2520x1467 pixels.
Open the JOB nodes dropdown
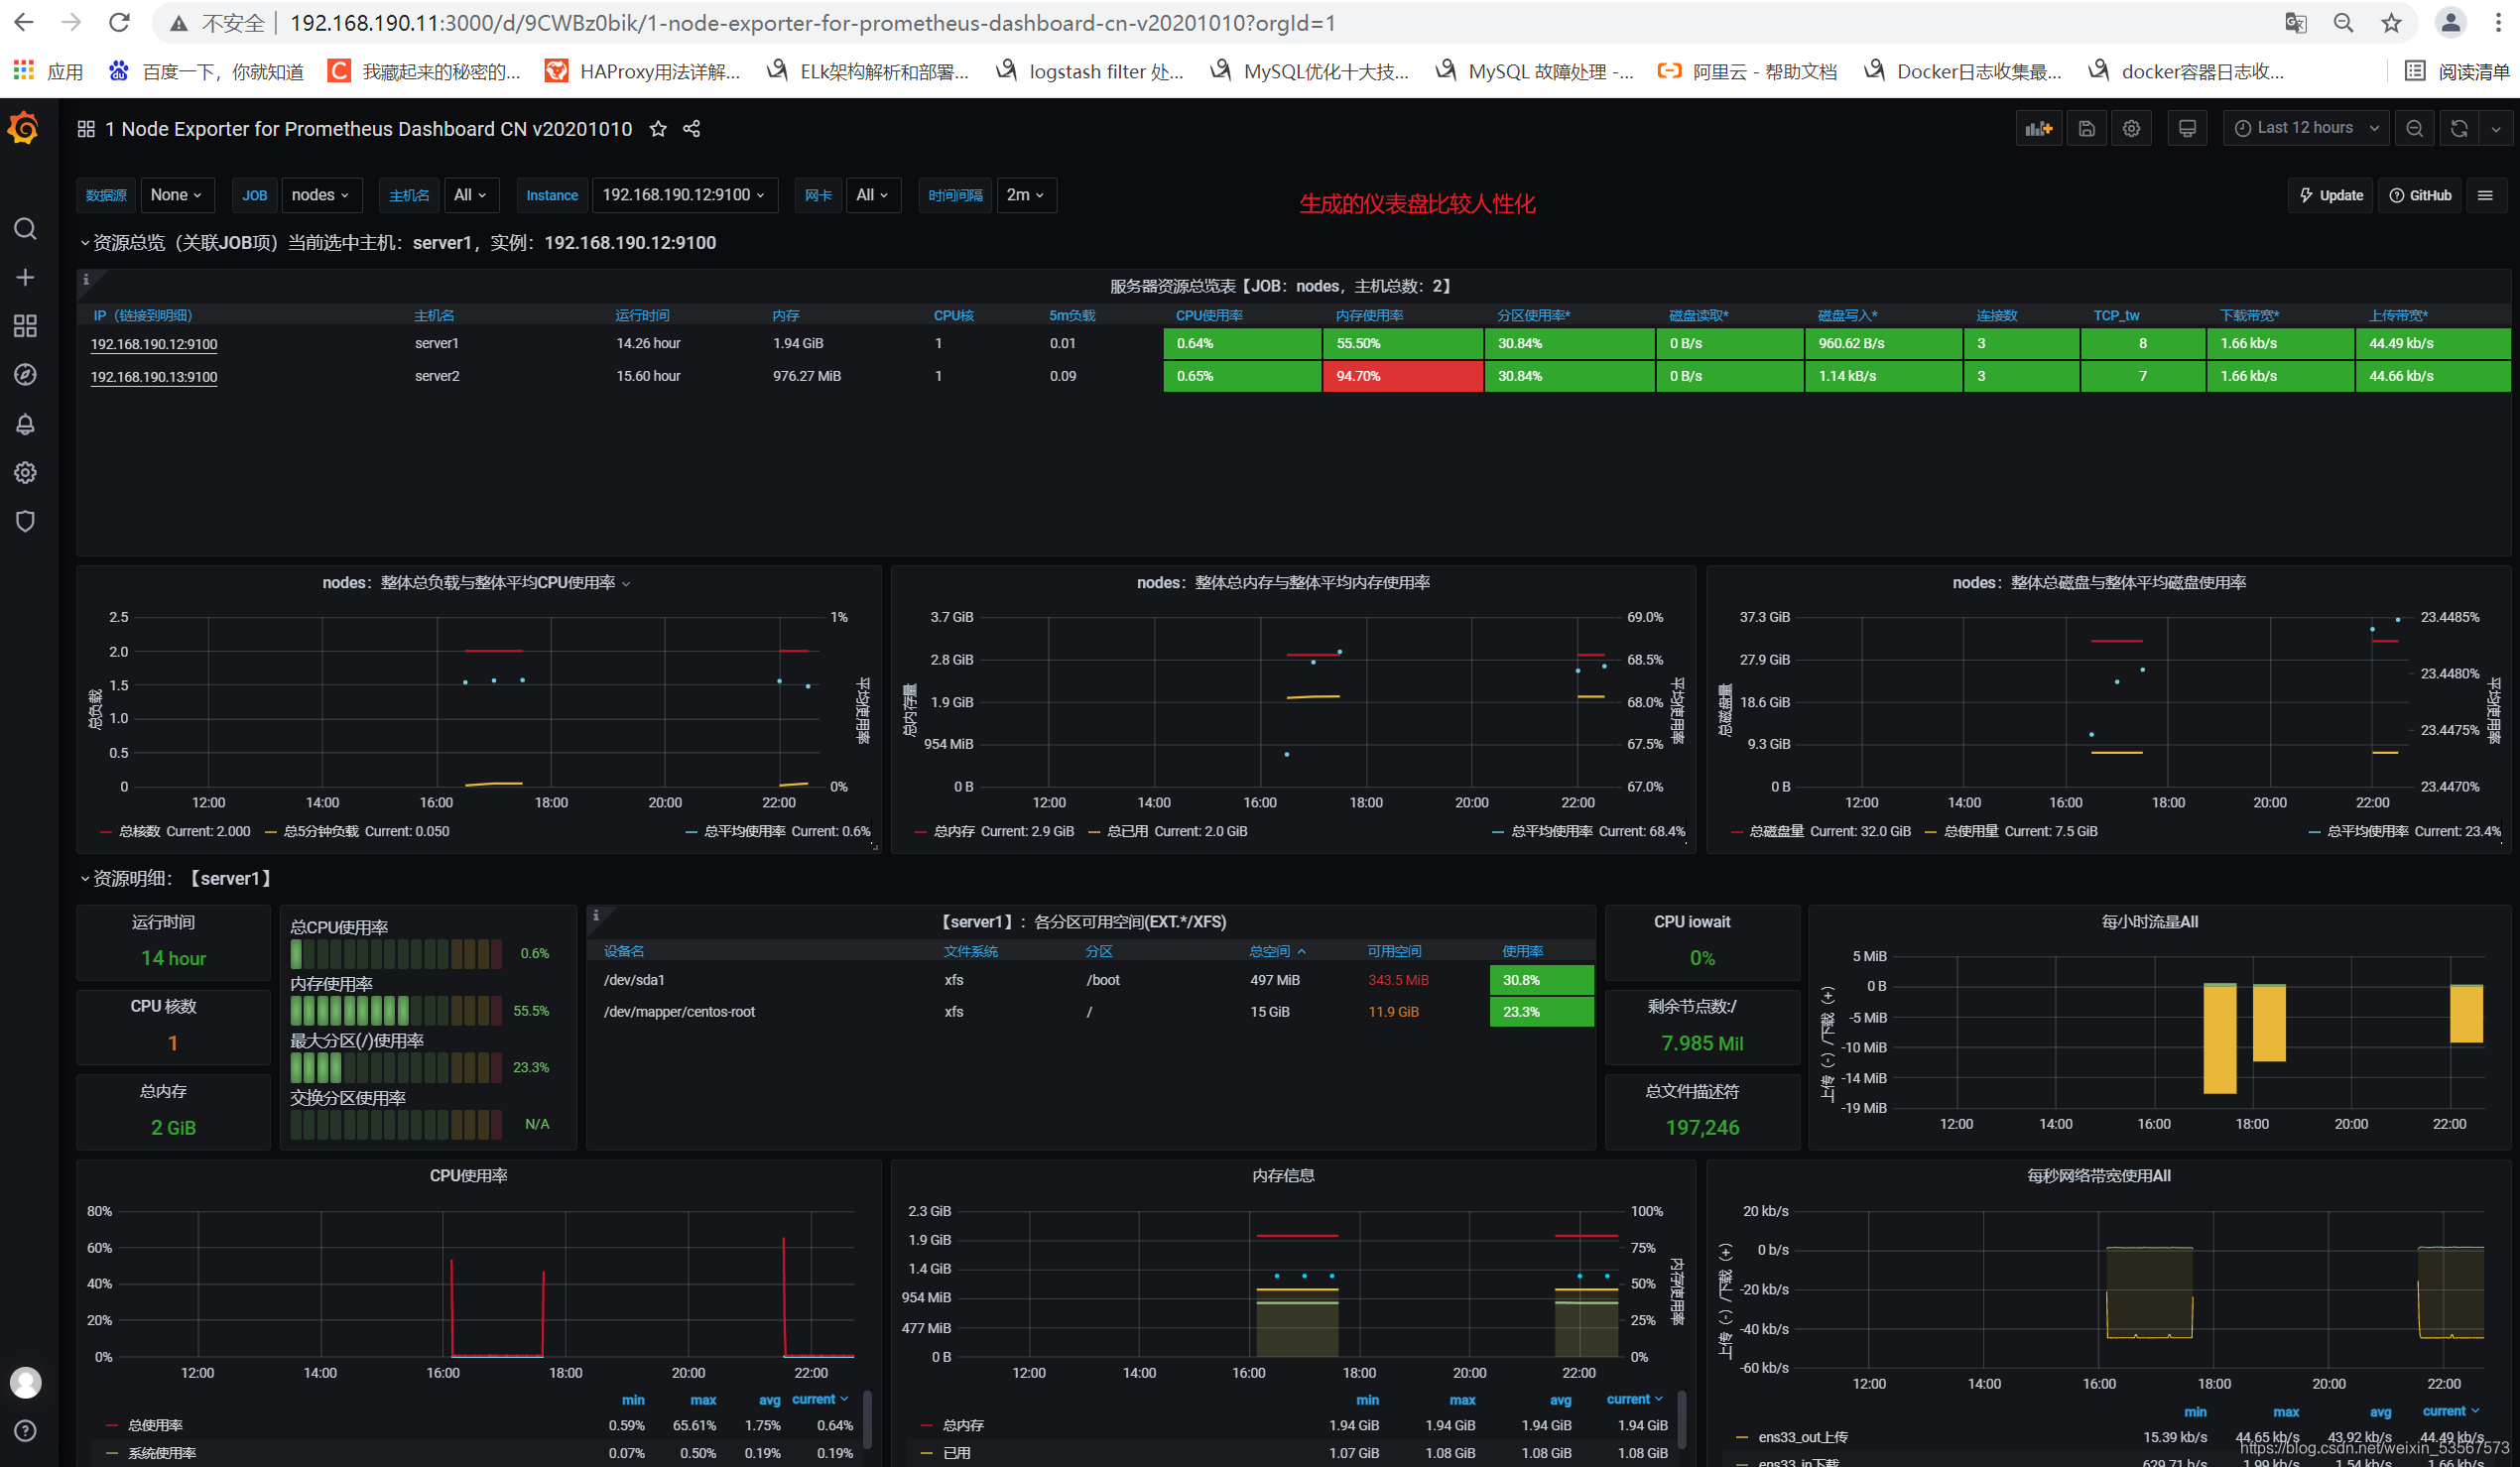[x=321, y=195]
